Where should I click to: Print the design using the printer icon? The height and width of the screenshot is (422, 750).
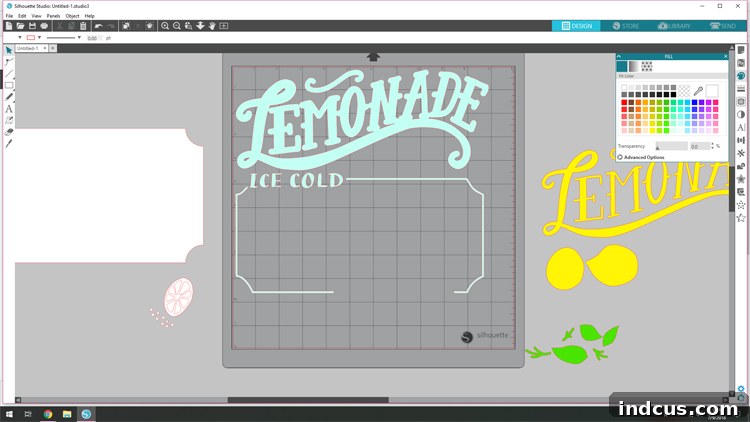pos(44,26)
